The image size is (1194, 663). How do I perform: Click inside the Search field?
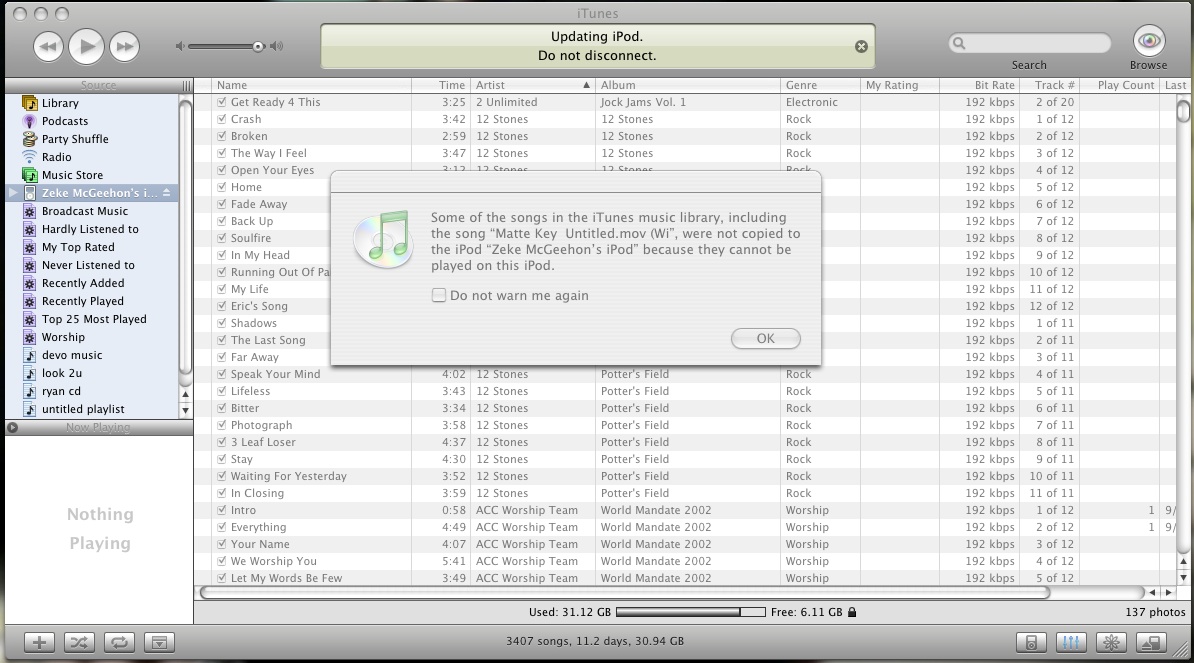tap(1030, 43)
